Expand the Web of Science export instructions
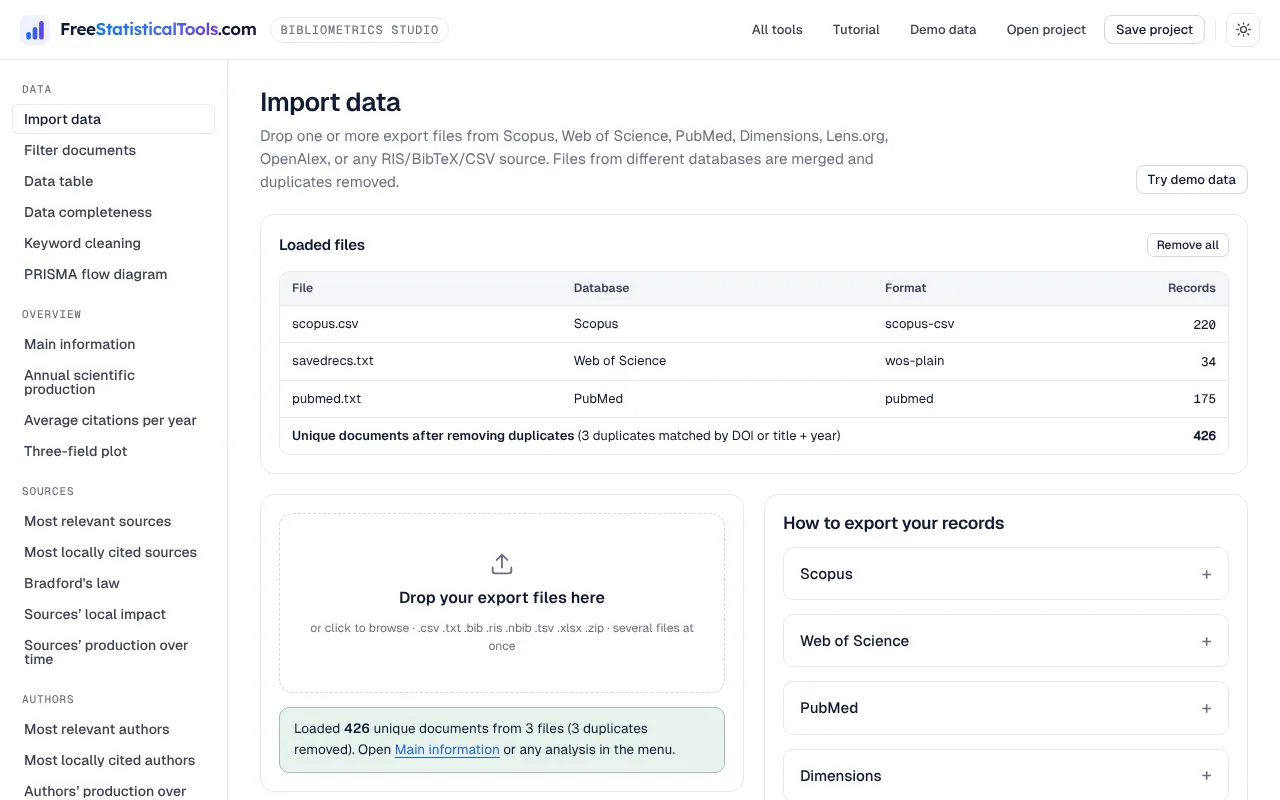1280x800 pixels. (x=1006, y=641)
